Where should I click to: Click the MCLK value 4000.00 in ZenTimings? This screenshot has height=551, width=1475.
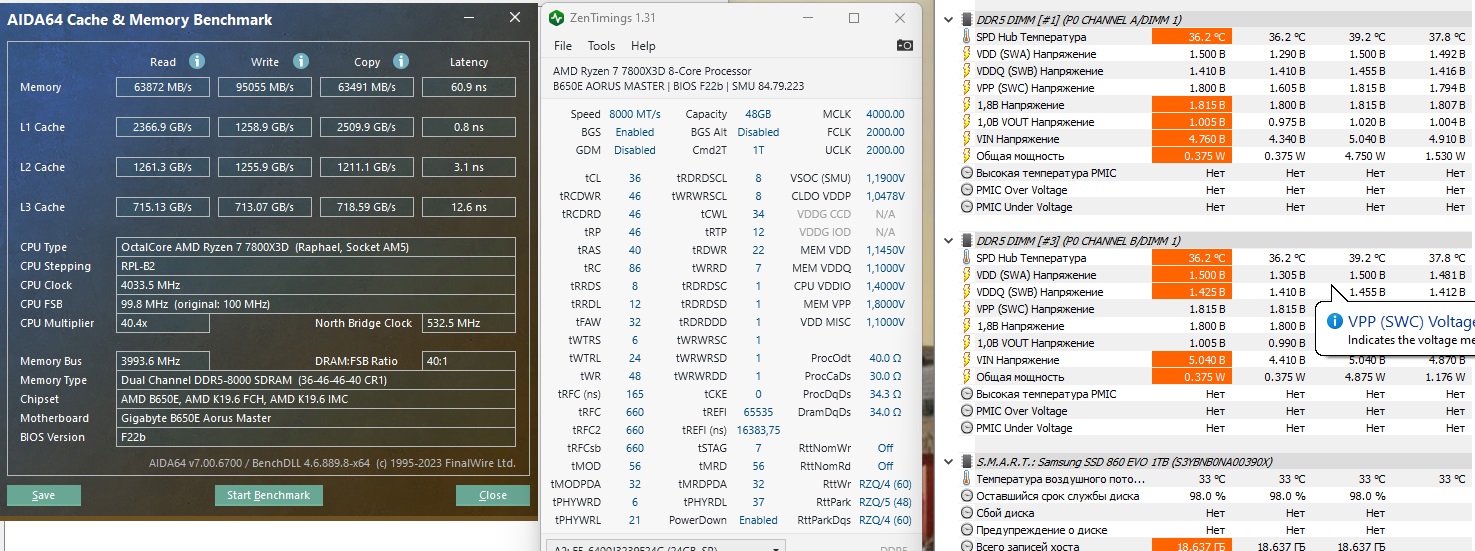885,115
